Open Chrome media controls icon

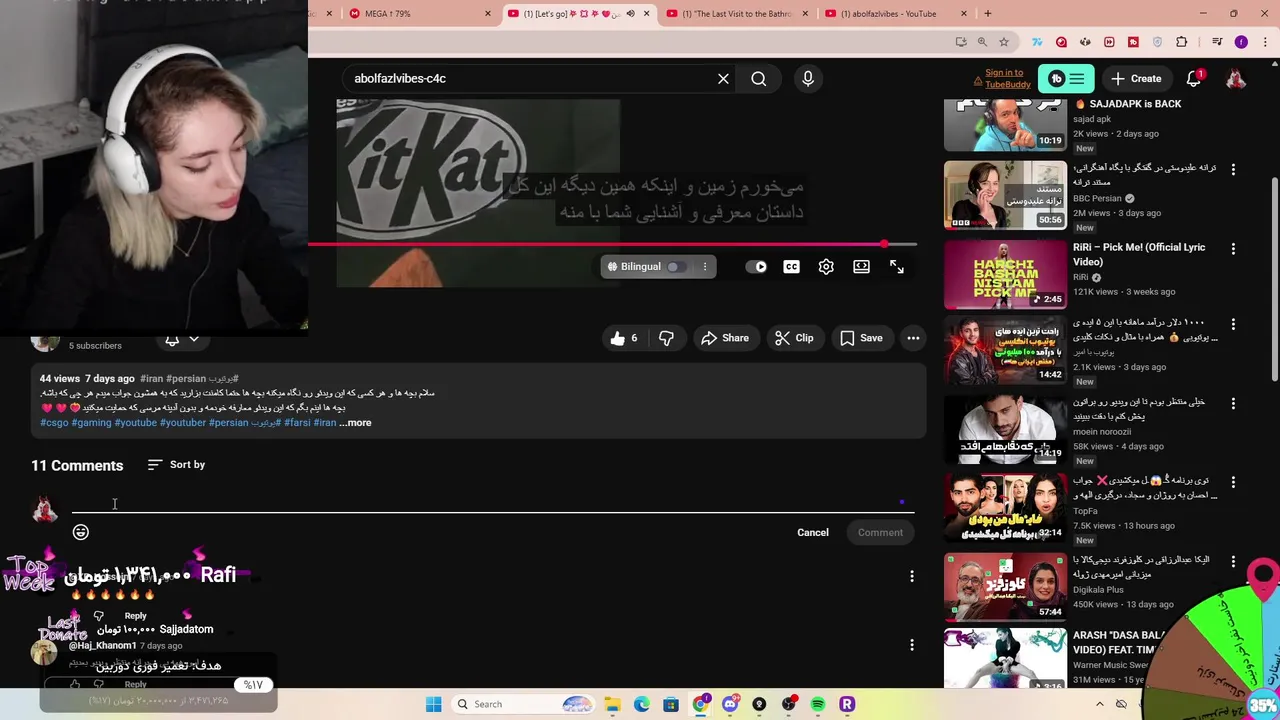[x=1217, y=42]
